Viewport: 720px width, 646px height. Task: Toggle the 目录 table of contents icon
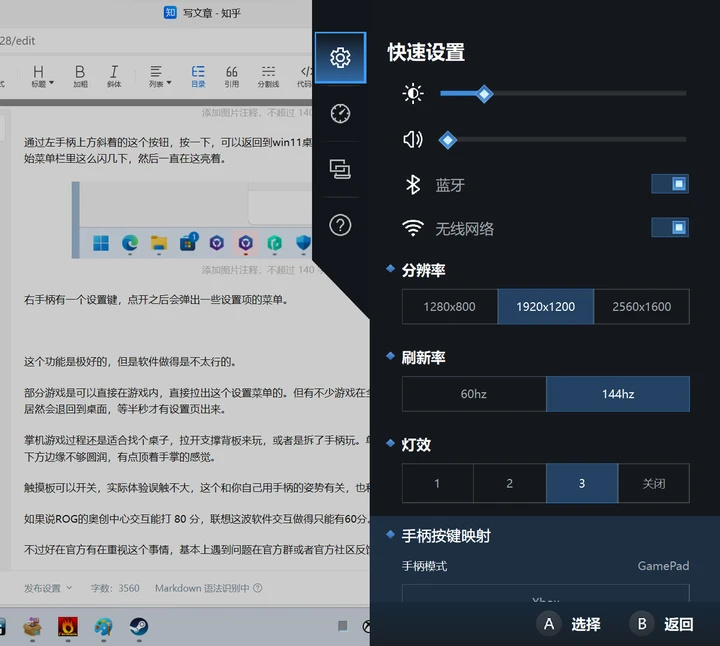click(198, 76)
